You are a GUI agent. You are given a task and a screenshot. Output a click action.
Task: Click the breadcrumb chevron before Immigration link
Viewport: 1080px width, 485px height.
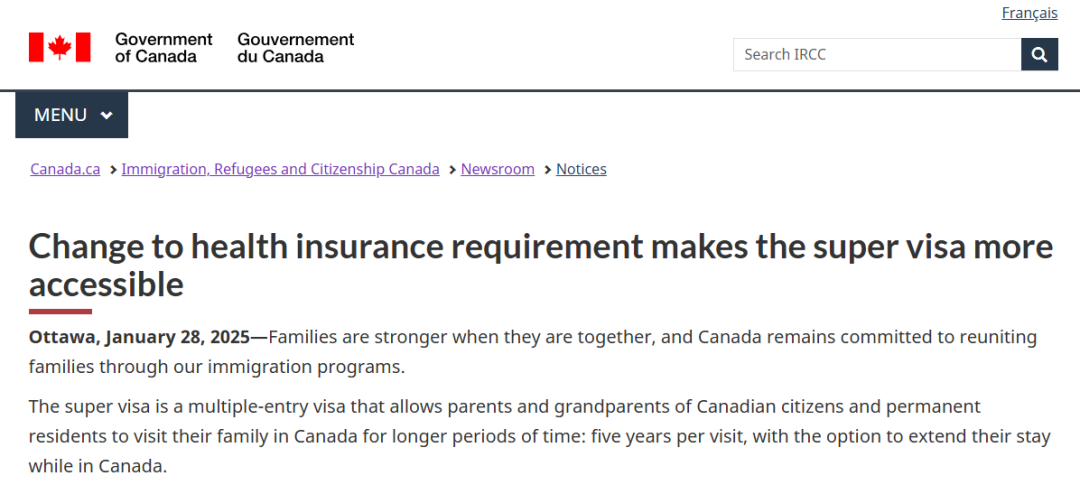[x=113, y=169]
